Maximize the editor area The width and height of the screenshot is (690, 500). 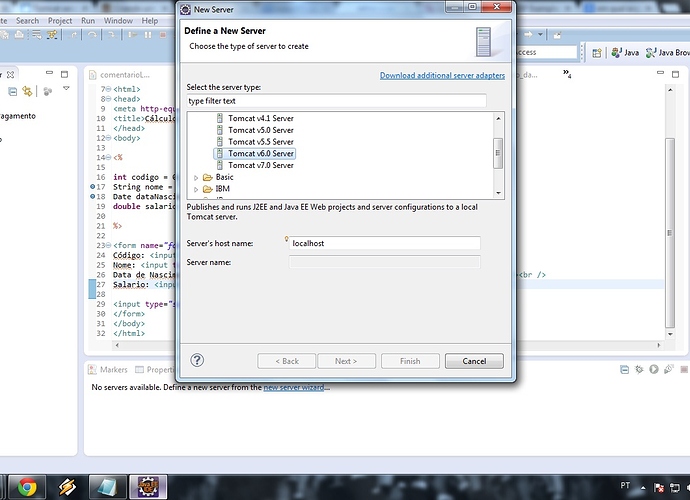[x=675, y=74]
